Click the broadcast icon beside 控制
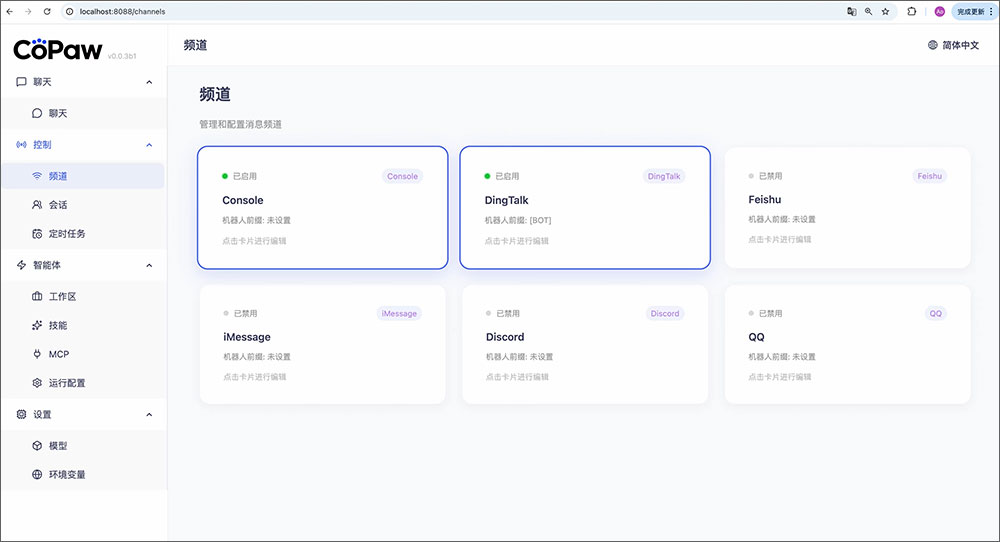This screenshot has height=542, width=1000. tap(21, 145)
